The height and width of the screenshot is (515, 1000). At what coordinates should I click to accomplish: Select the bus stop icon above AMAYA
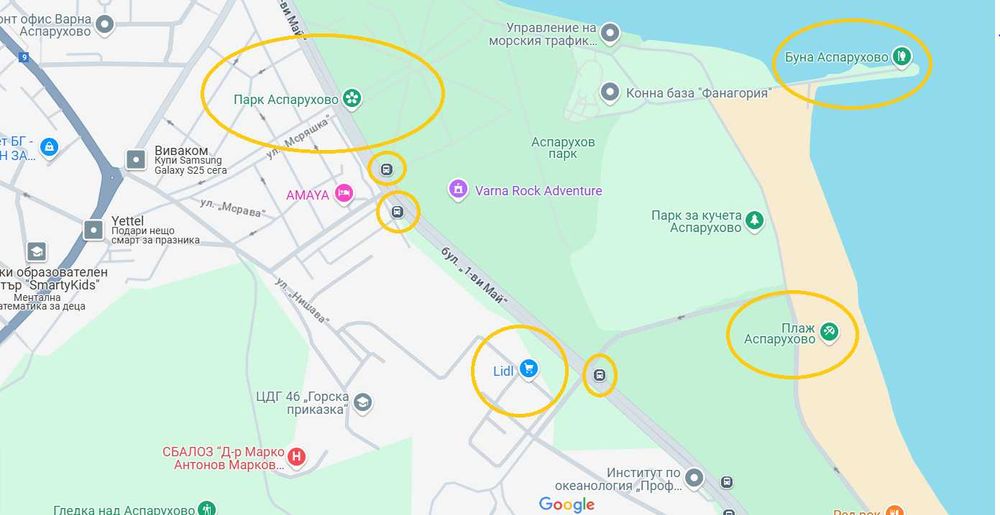coord(386,170)
